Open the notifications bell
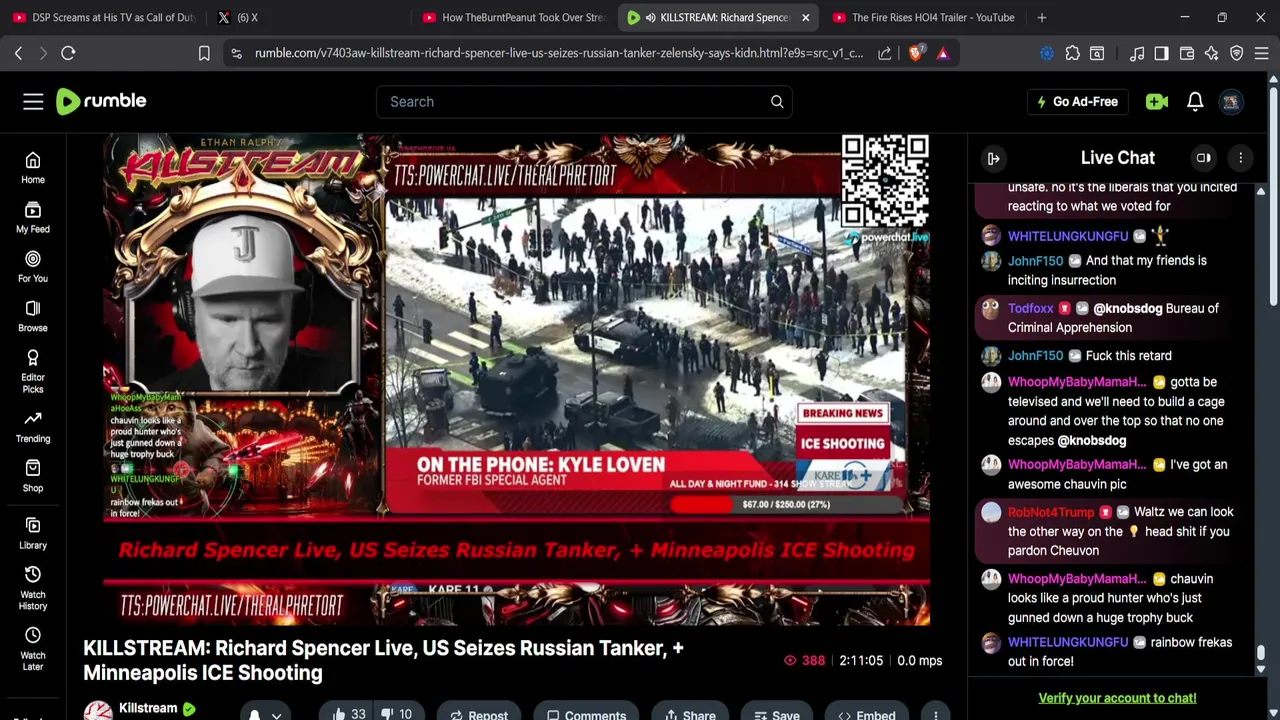Viewport: 1280px width, 720px height. tap(1195, 101)
